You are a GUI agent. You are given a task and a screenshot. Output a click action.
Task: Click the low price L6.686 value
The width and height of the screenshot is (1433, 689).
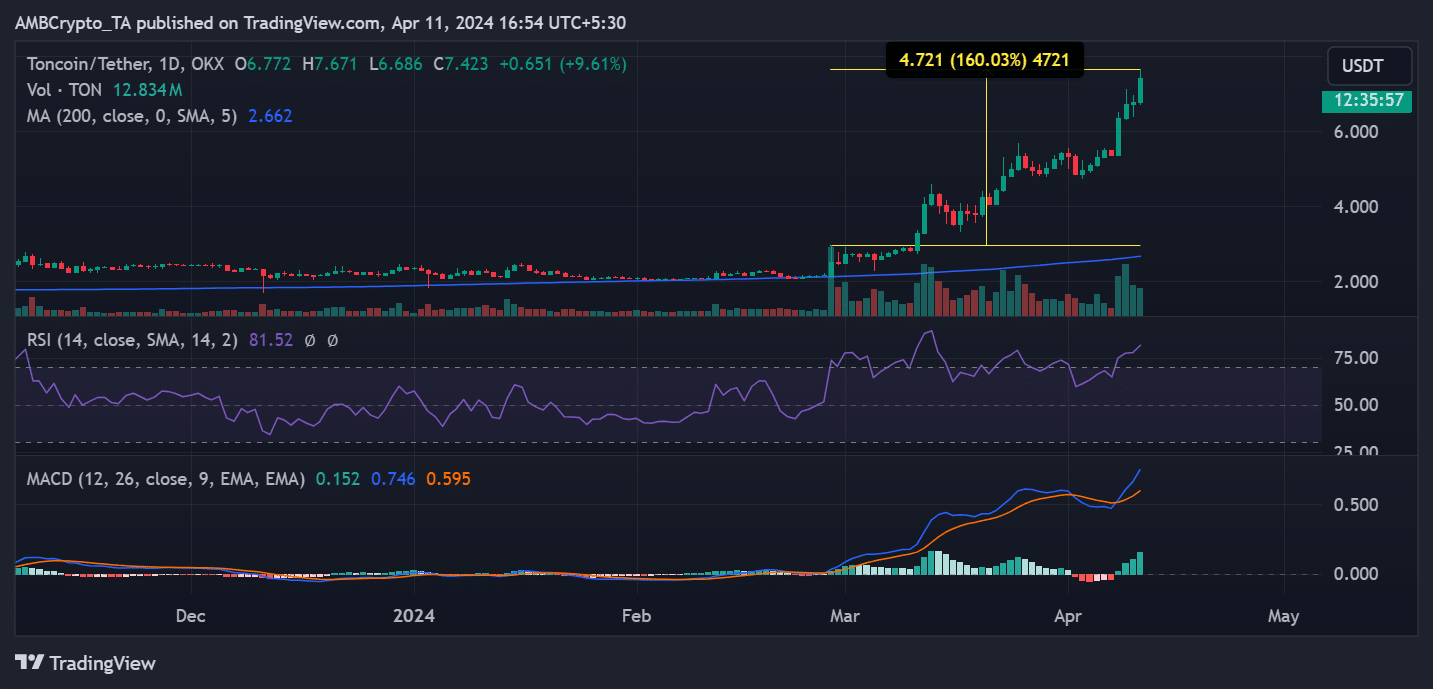pos(397,64)
